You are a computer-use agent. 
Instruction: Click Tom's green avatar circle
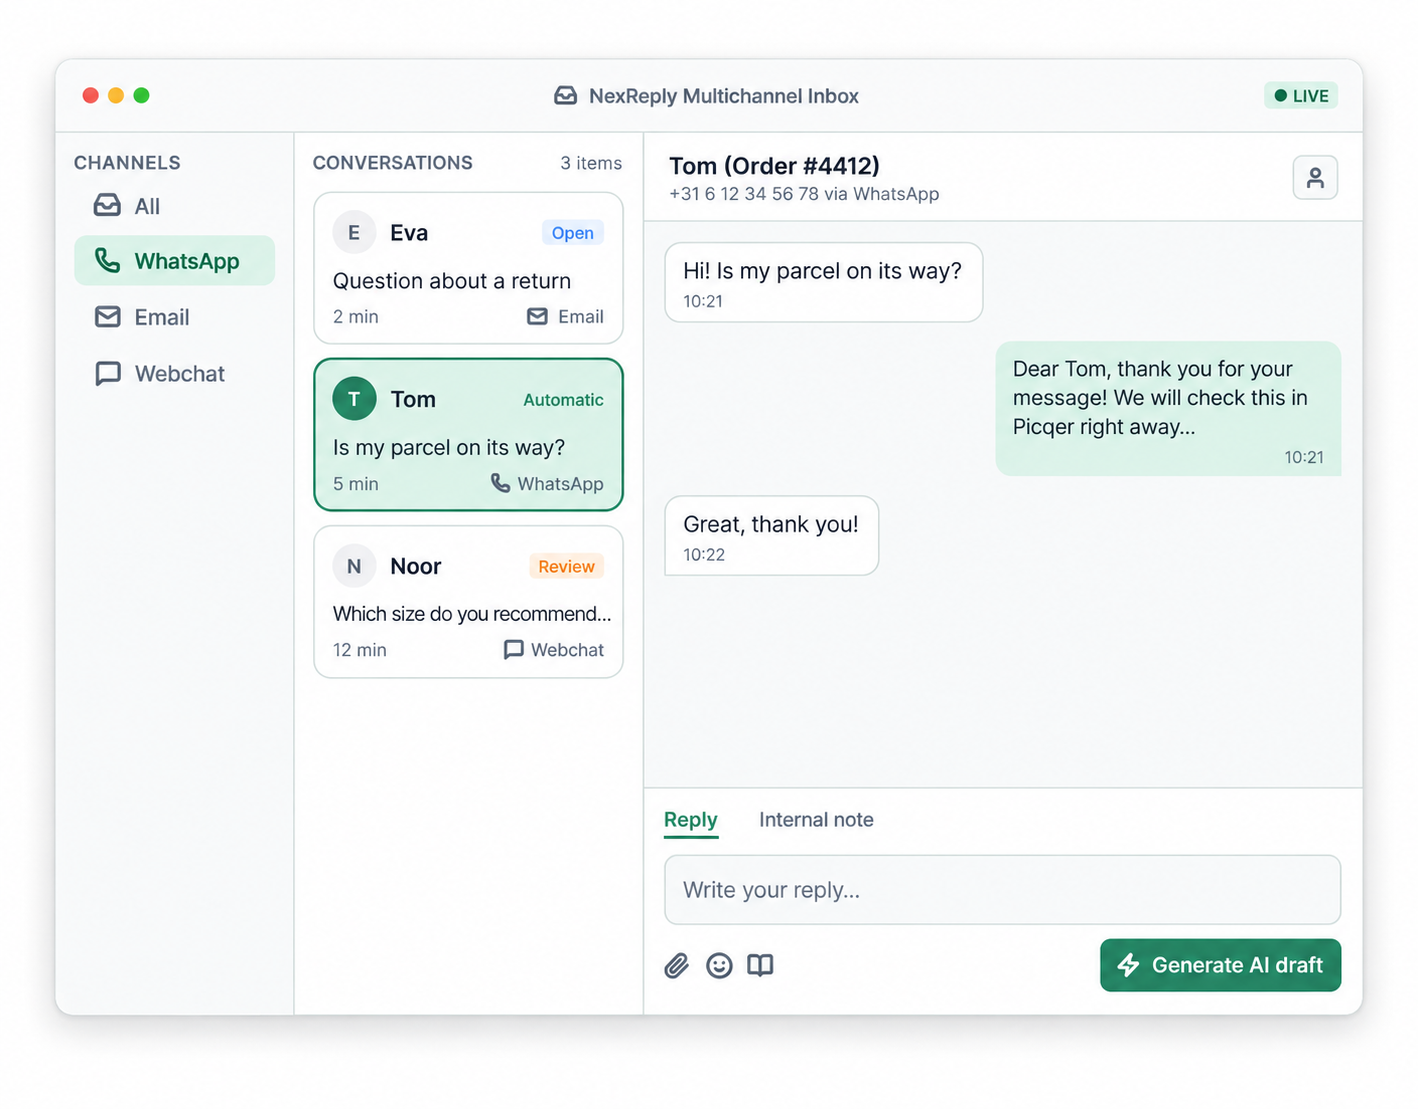354,399
